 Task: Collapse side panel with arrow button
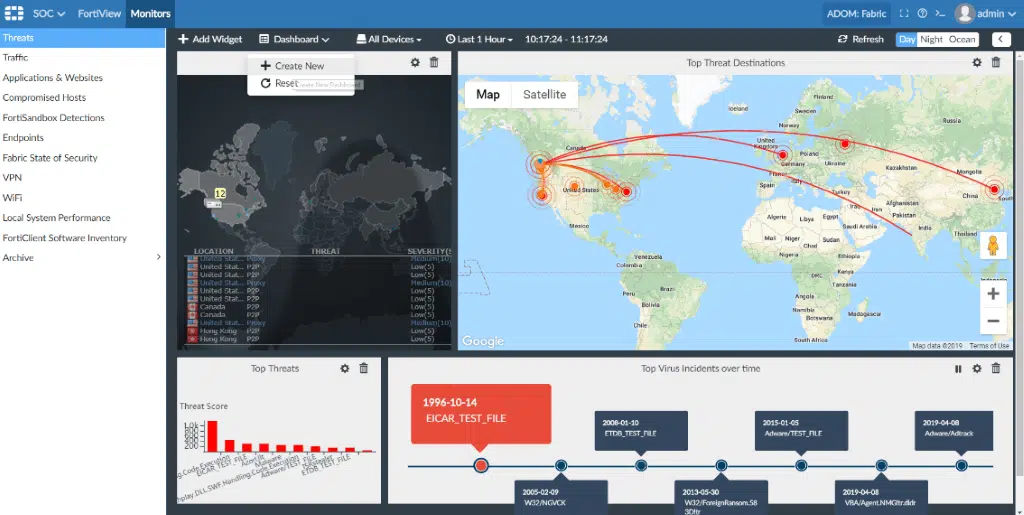pos(1001,39)
